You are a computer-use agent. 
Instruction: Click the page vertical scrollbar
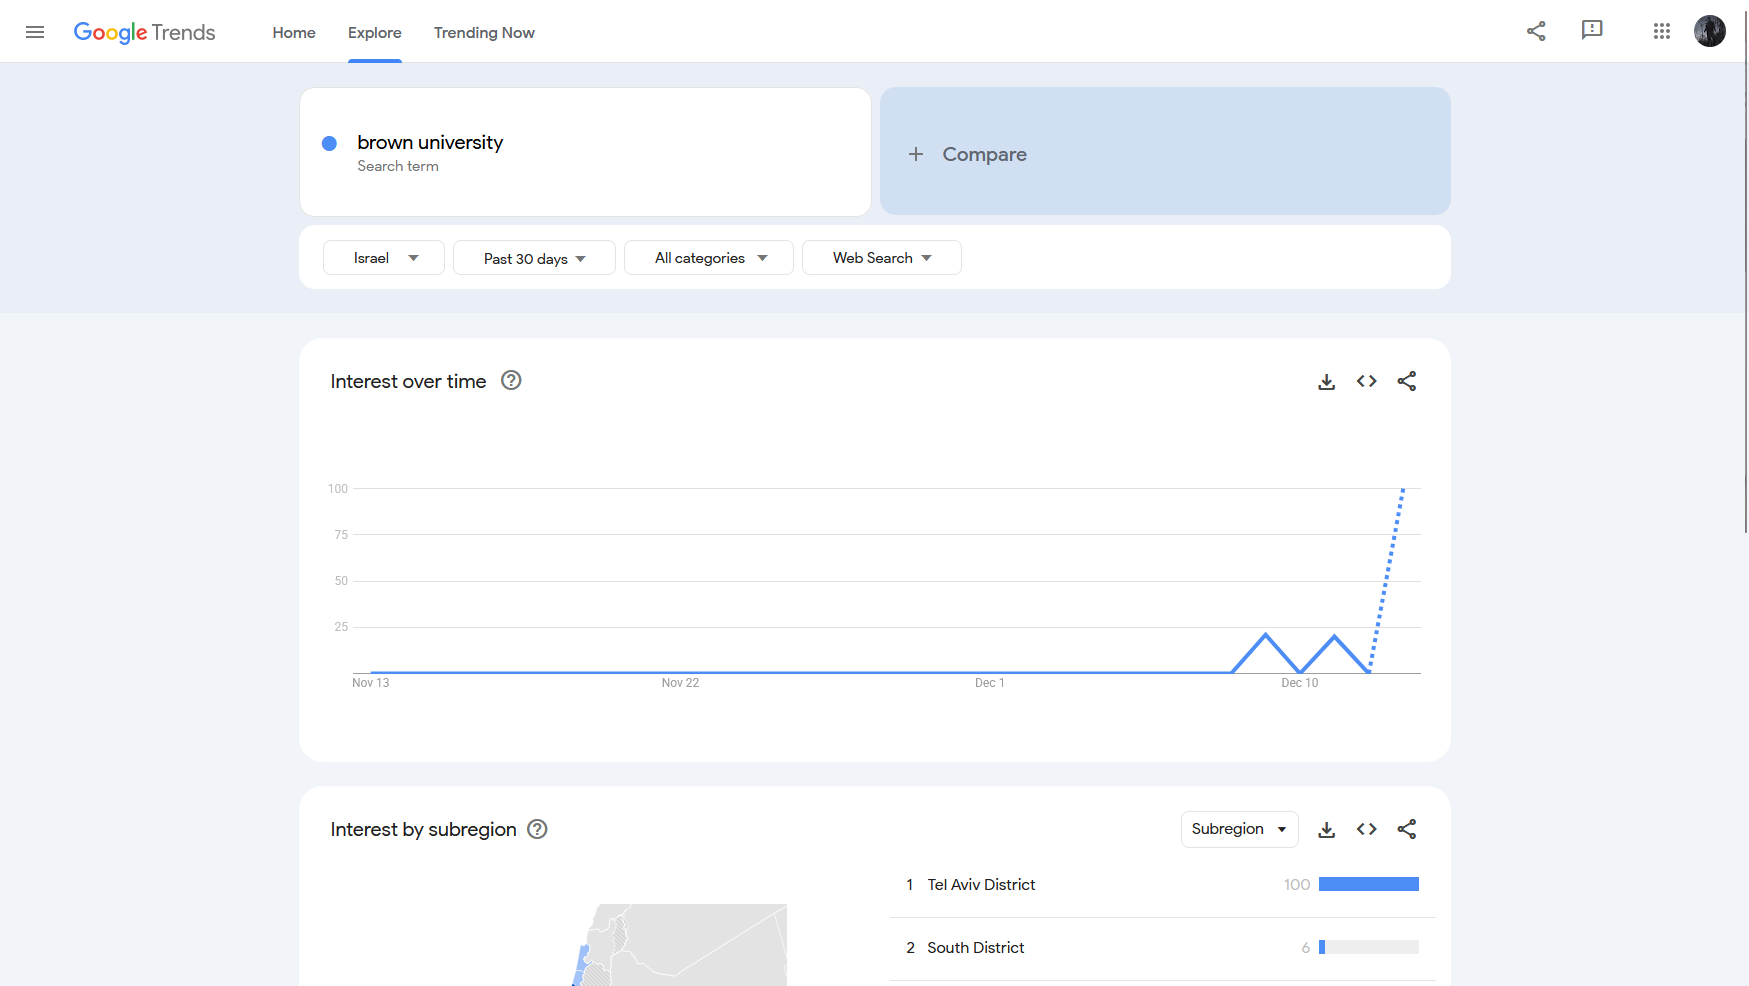(1746, 270)
